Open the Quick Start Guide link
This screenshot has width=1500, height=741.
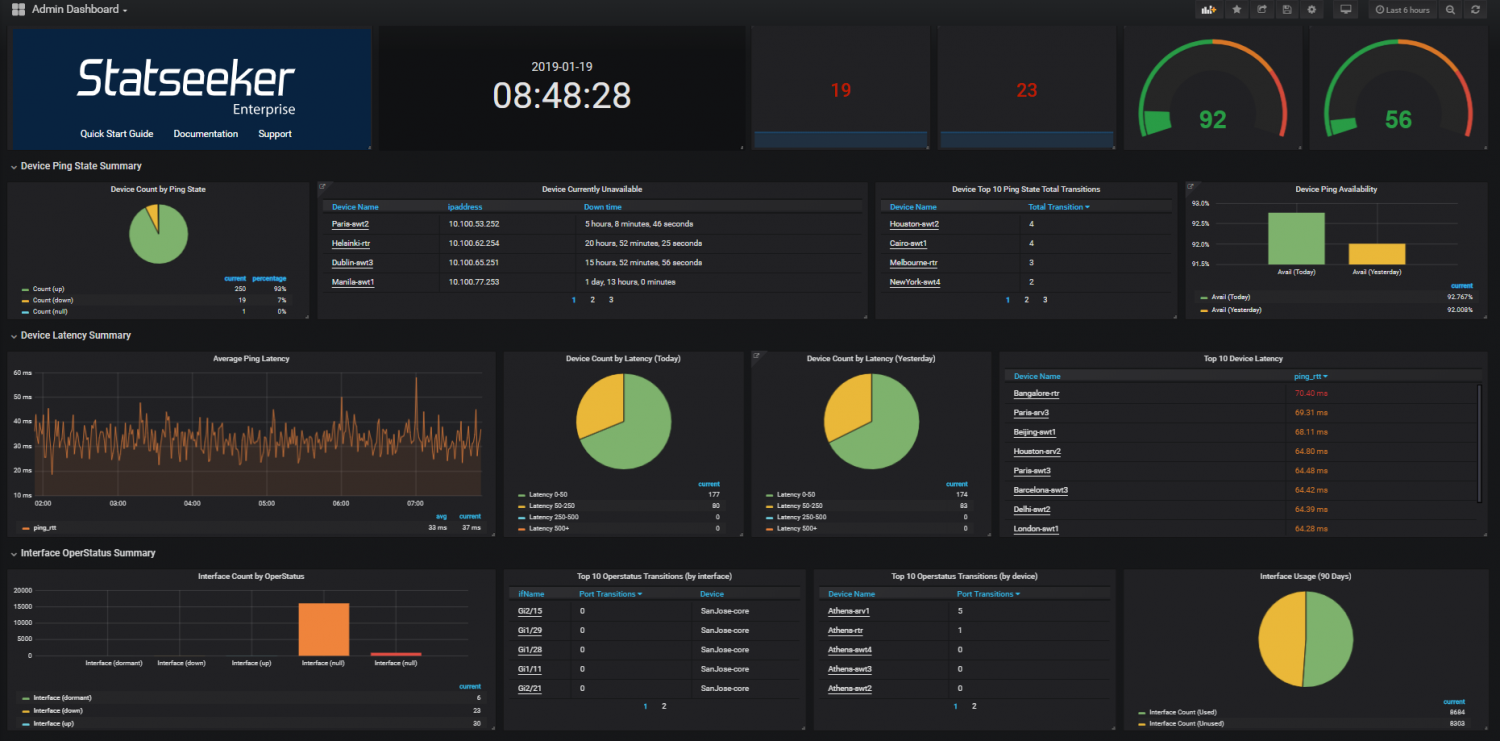click(x=117, y=134)
